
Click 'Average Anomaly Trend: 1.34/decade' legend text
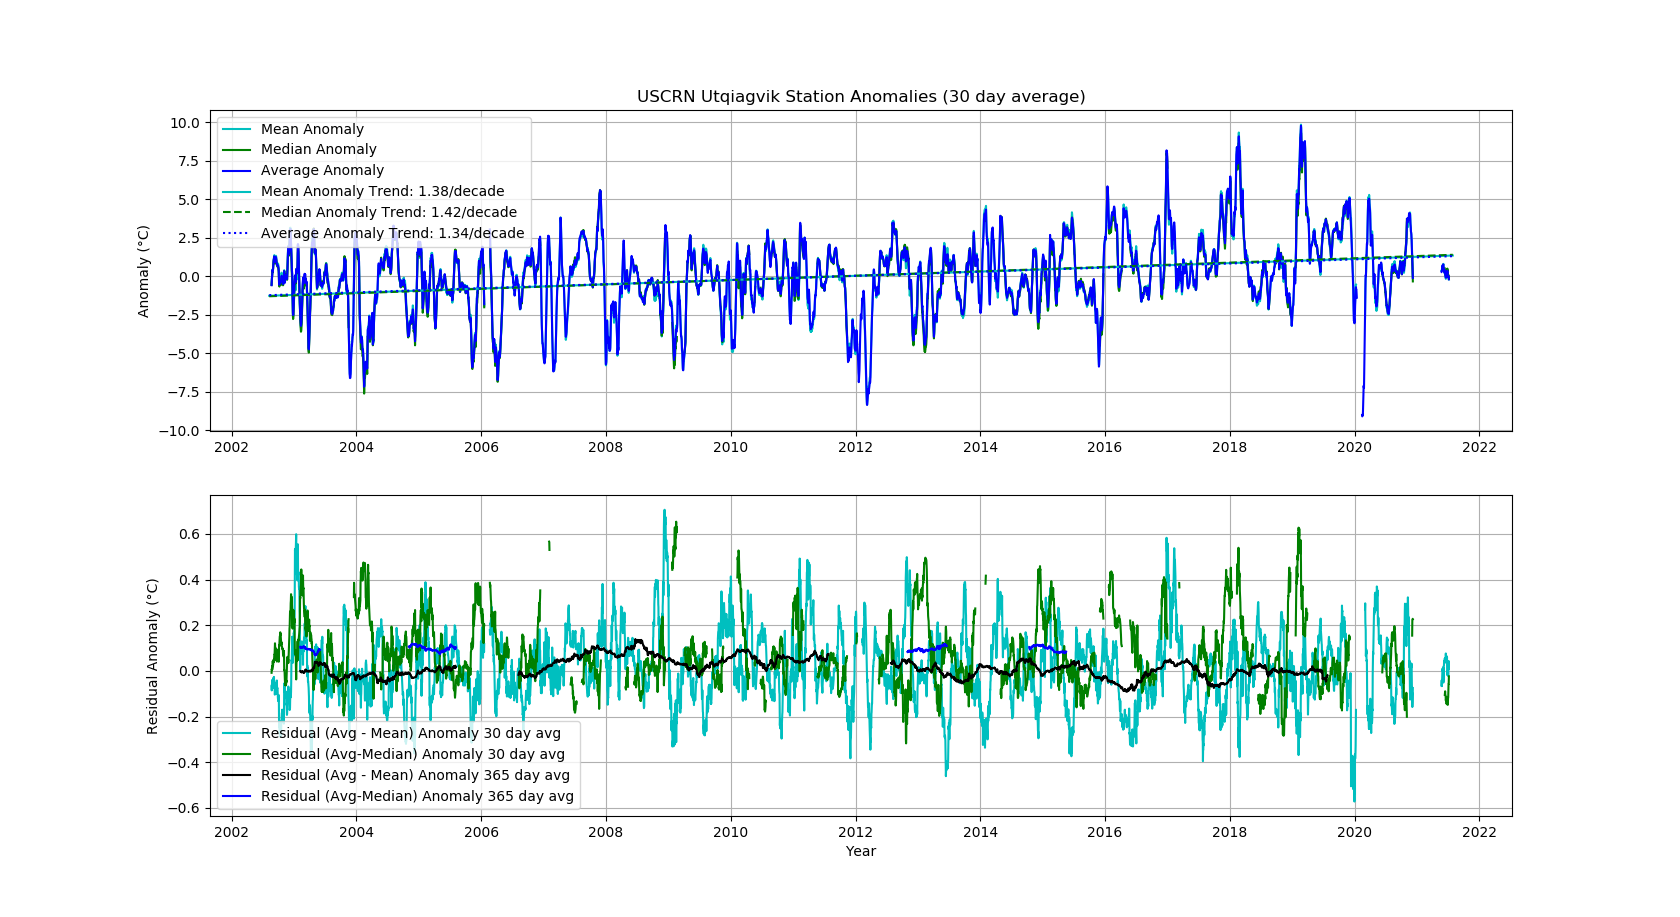[x=392, y=234]
